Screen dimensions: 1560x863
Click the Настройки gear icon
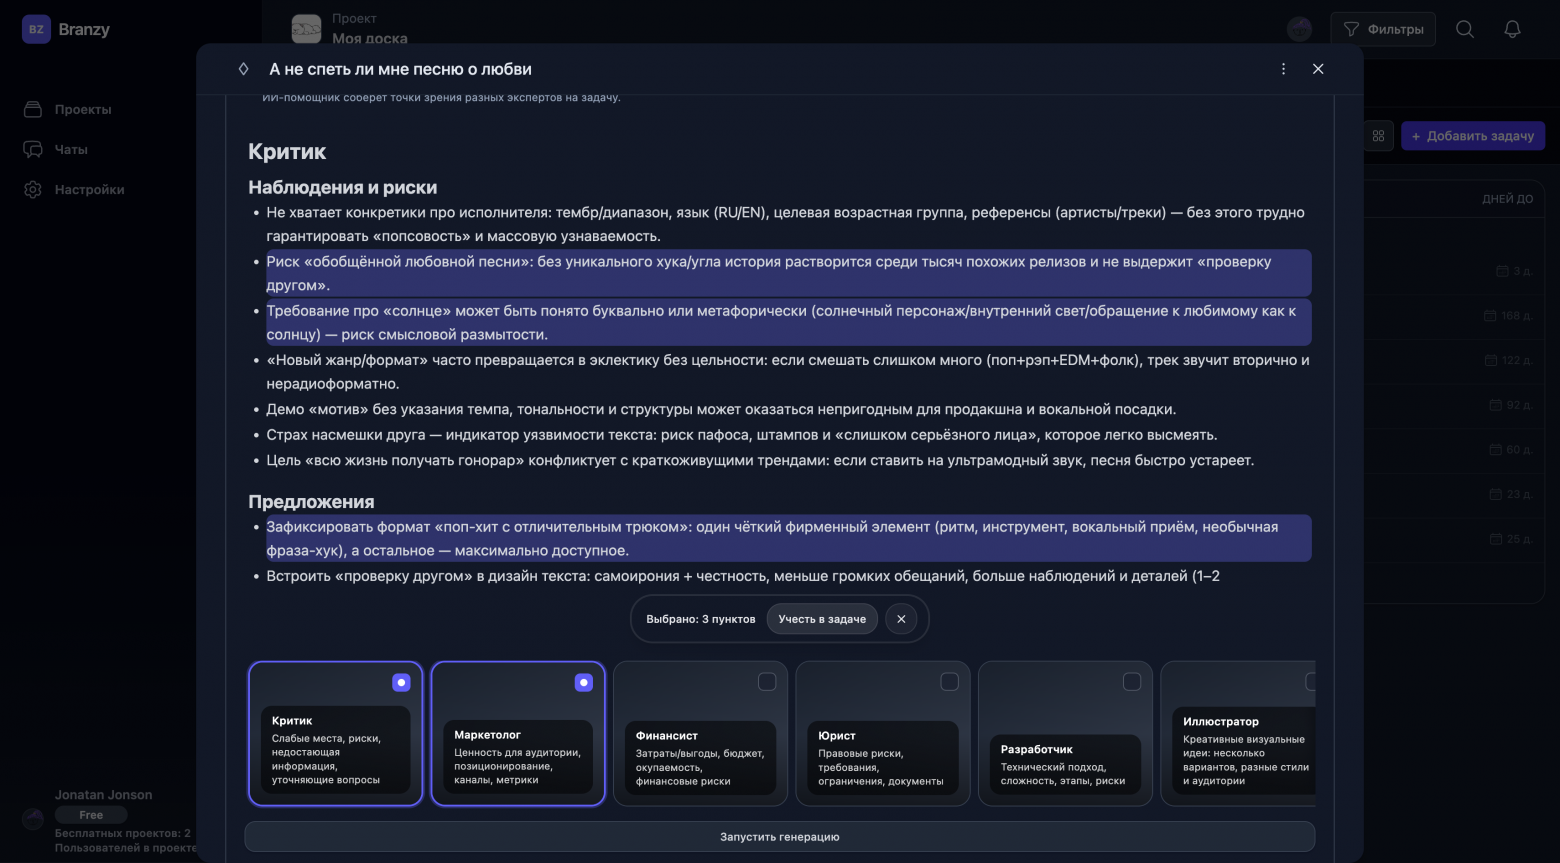[33, 189]
